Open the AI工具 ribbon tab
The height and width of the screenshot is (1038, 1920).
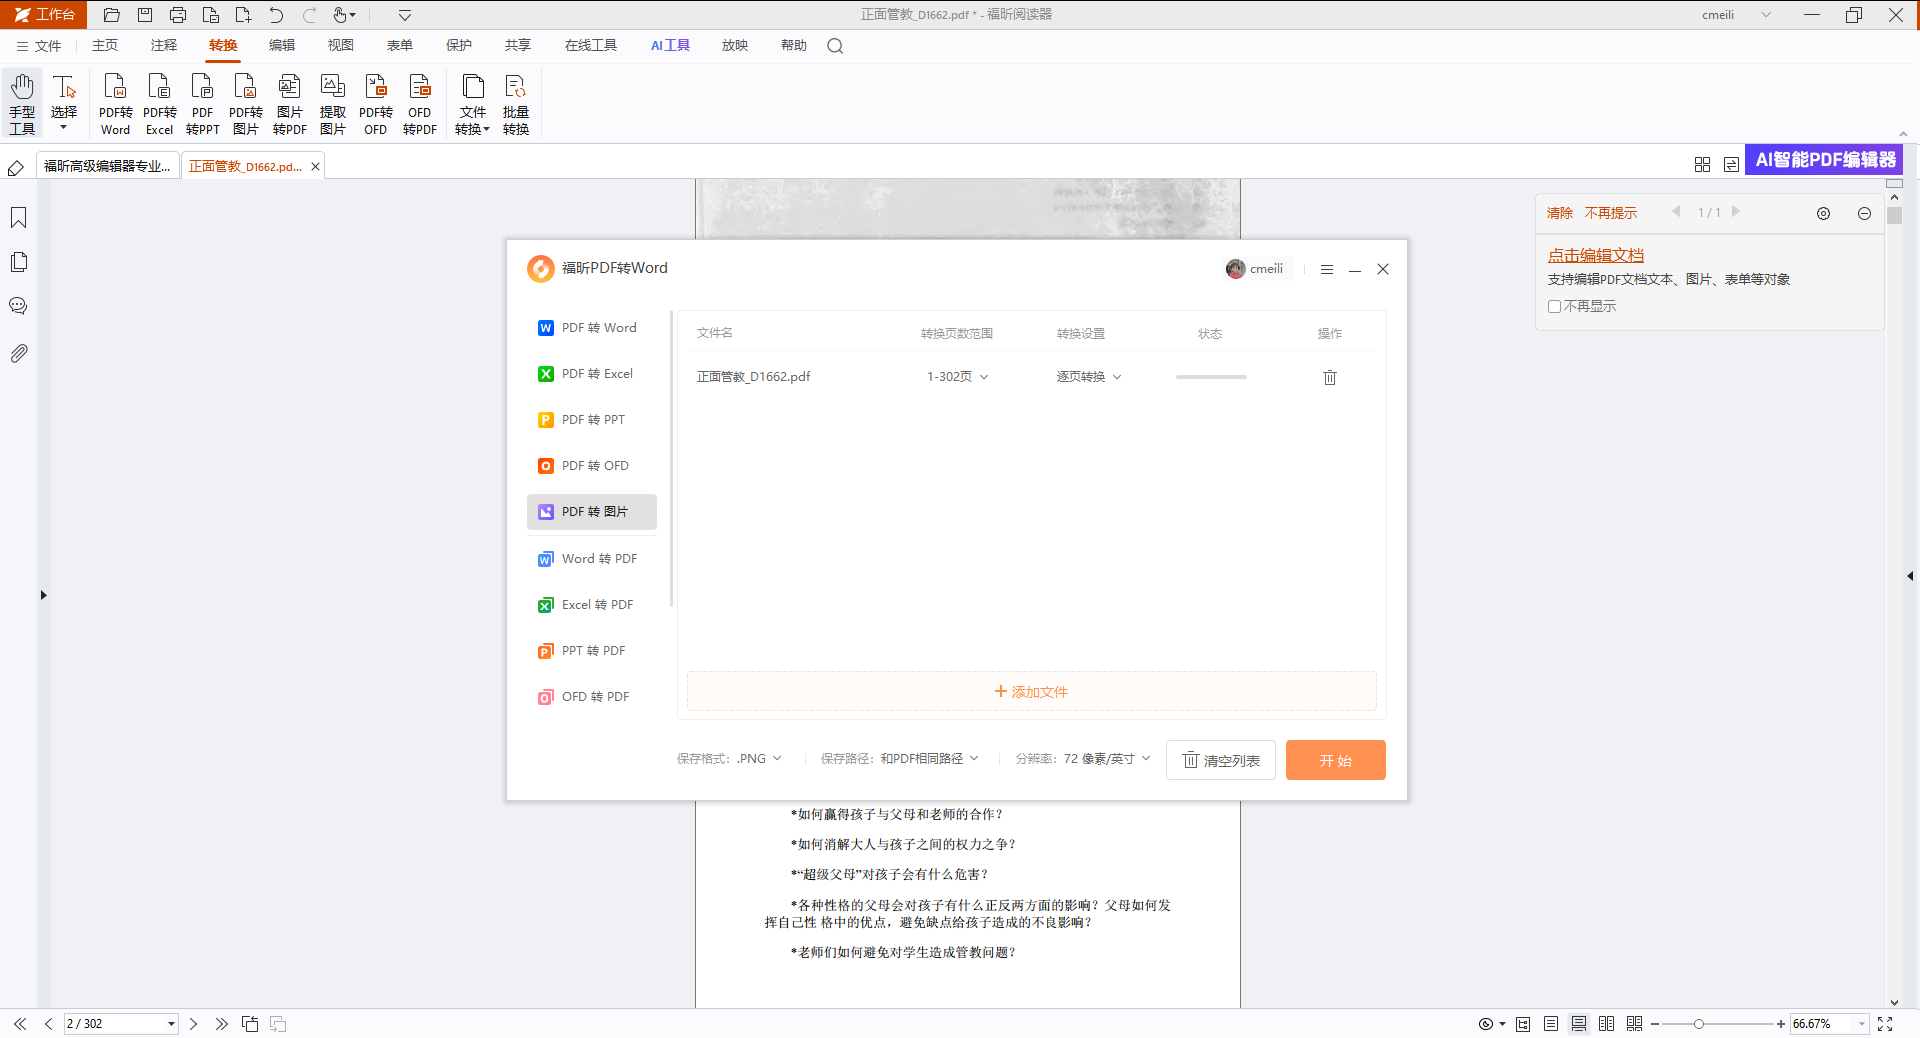670,46
